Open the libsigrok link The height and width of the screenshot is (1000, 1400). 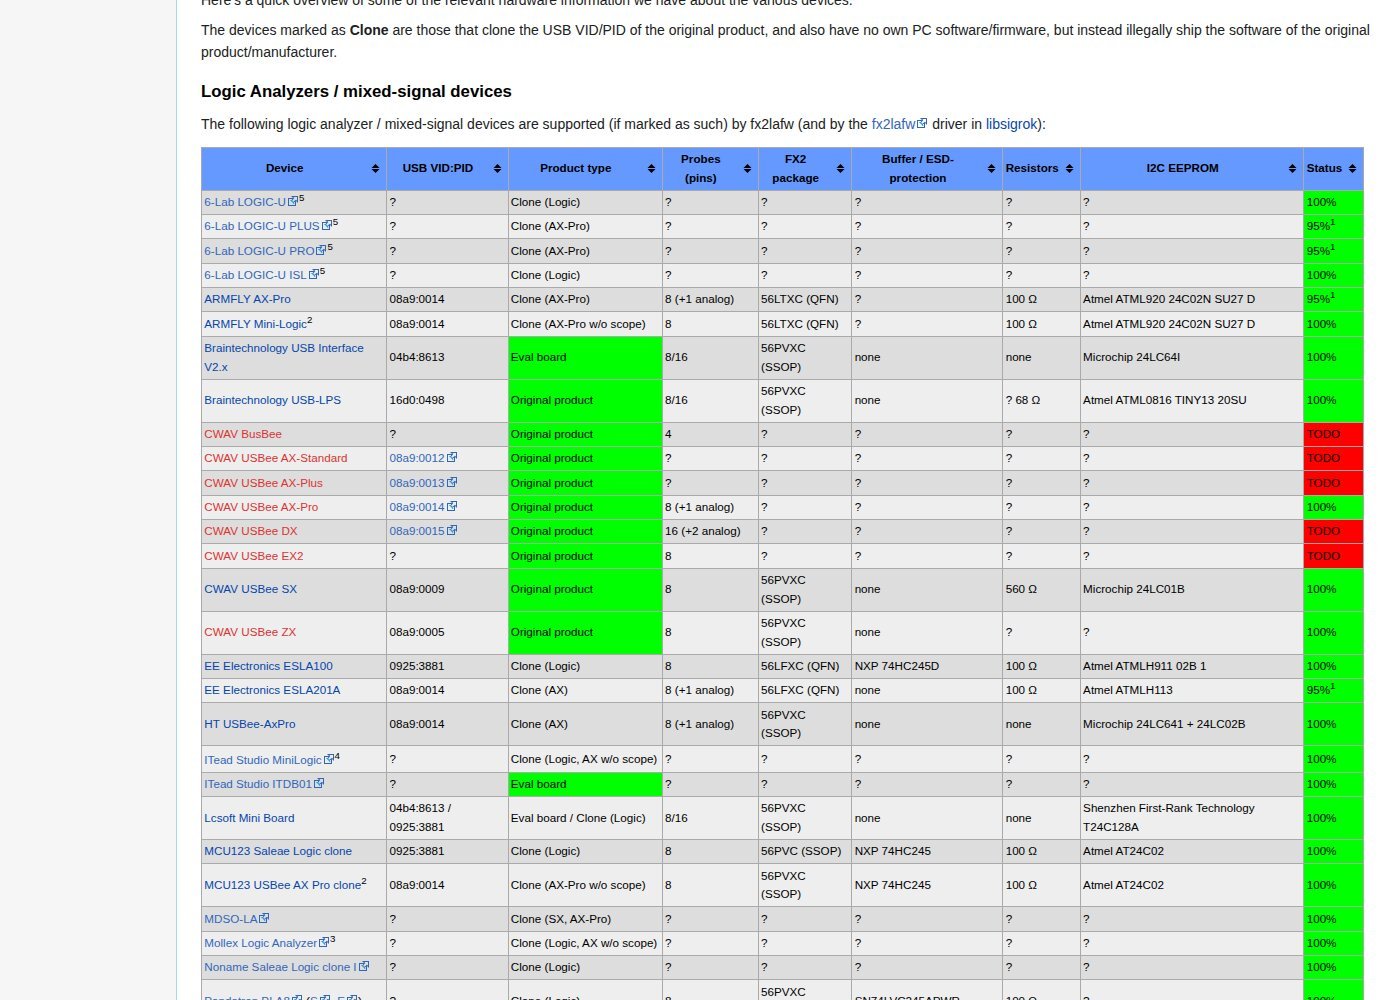point(1011,124)
